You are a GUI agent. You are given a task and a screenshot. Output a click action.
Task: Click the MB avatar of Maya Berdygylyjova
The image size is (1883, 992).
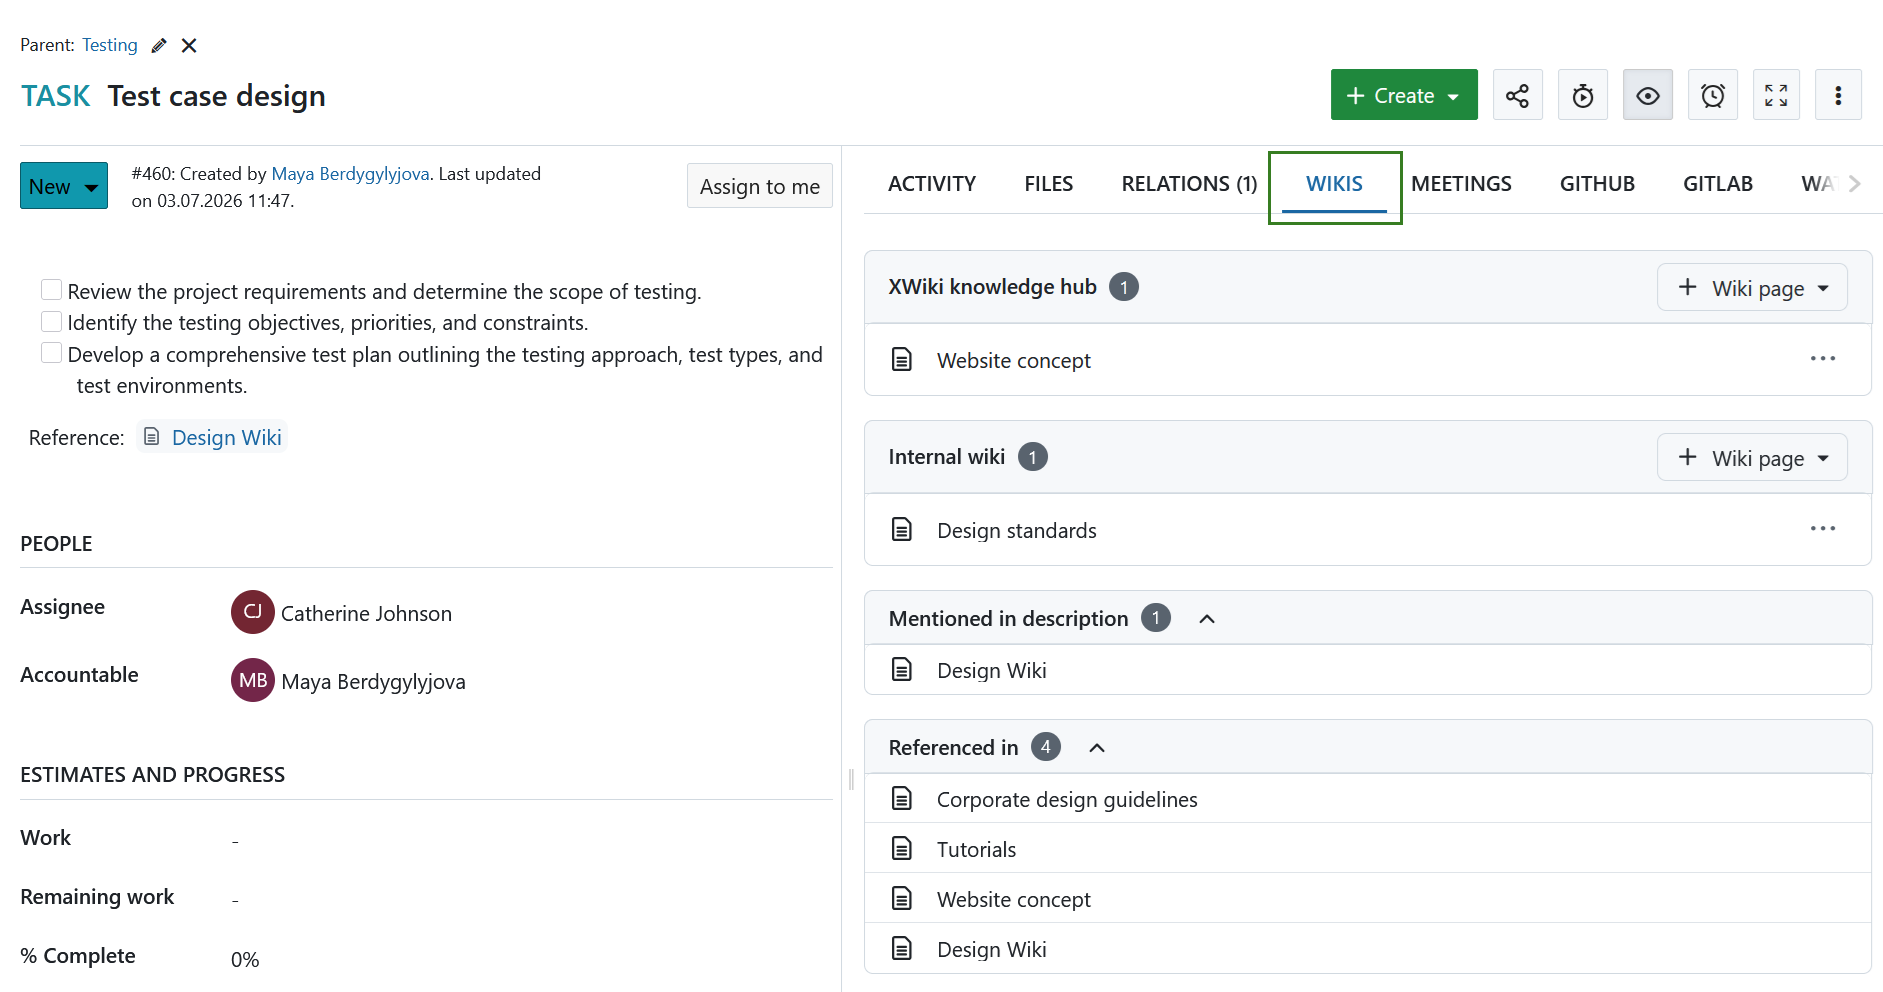tap(253, 680)
